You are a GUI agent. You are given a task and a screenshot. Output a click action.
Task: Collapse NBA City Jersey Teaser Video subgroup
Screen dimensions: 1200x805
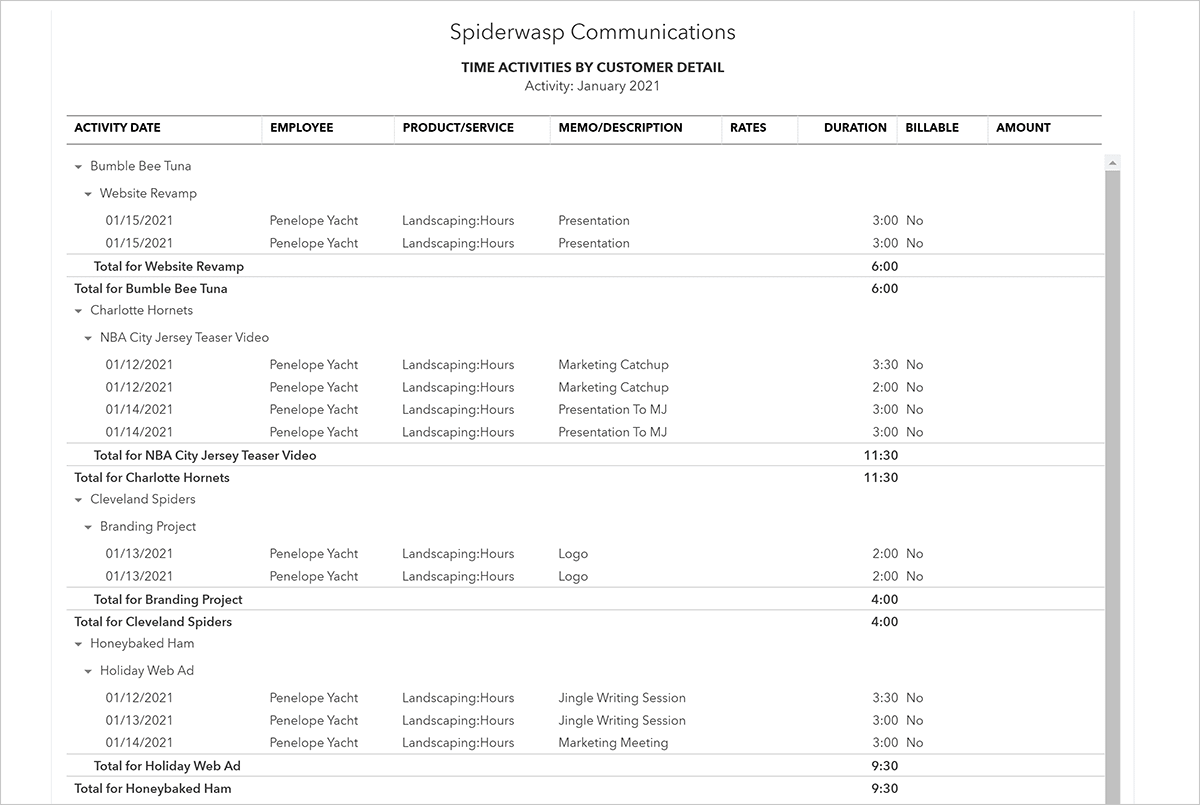tap(89, 338)
